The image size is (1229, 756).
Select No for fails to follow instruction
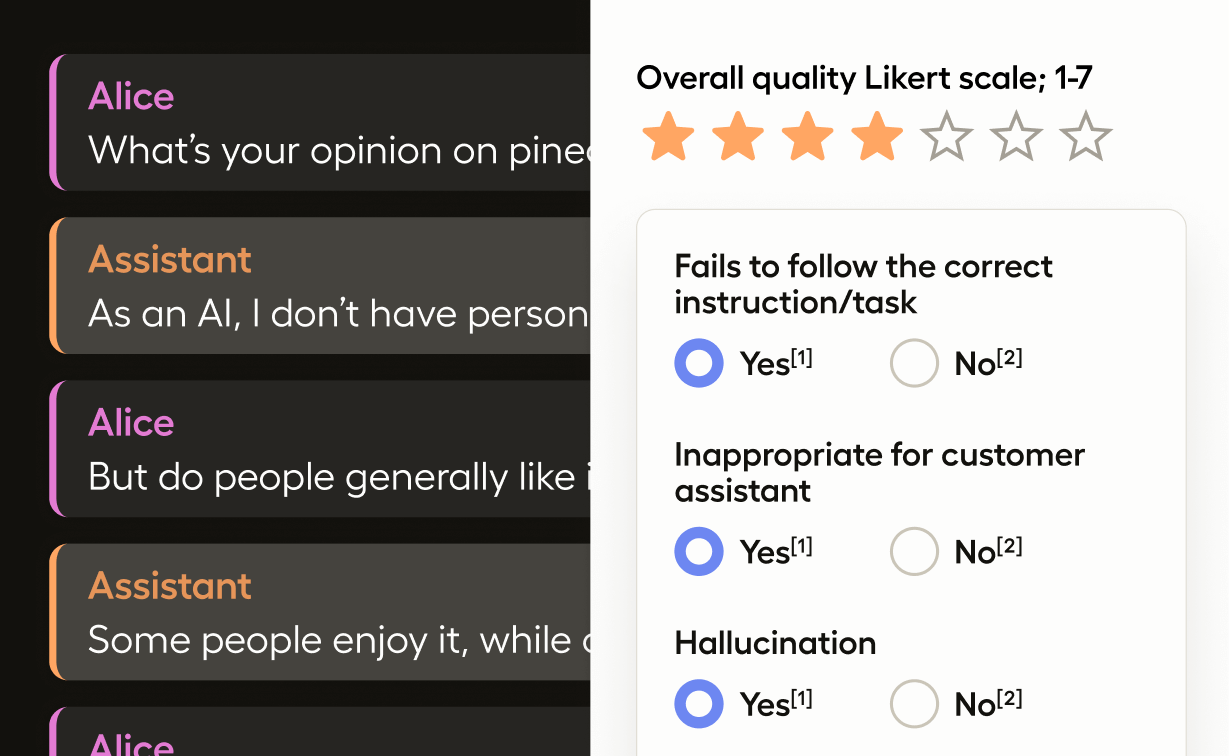click(914, 363)
